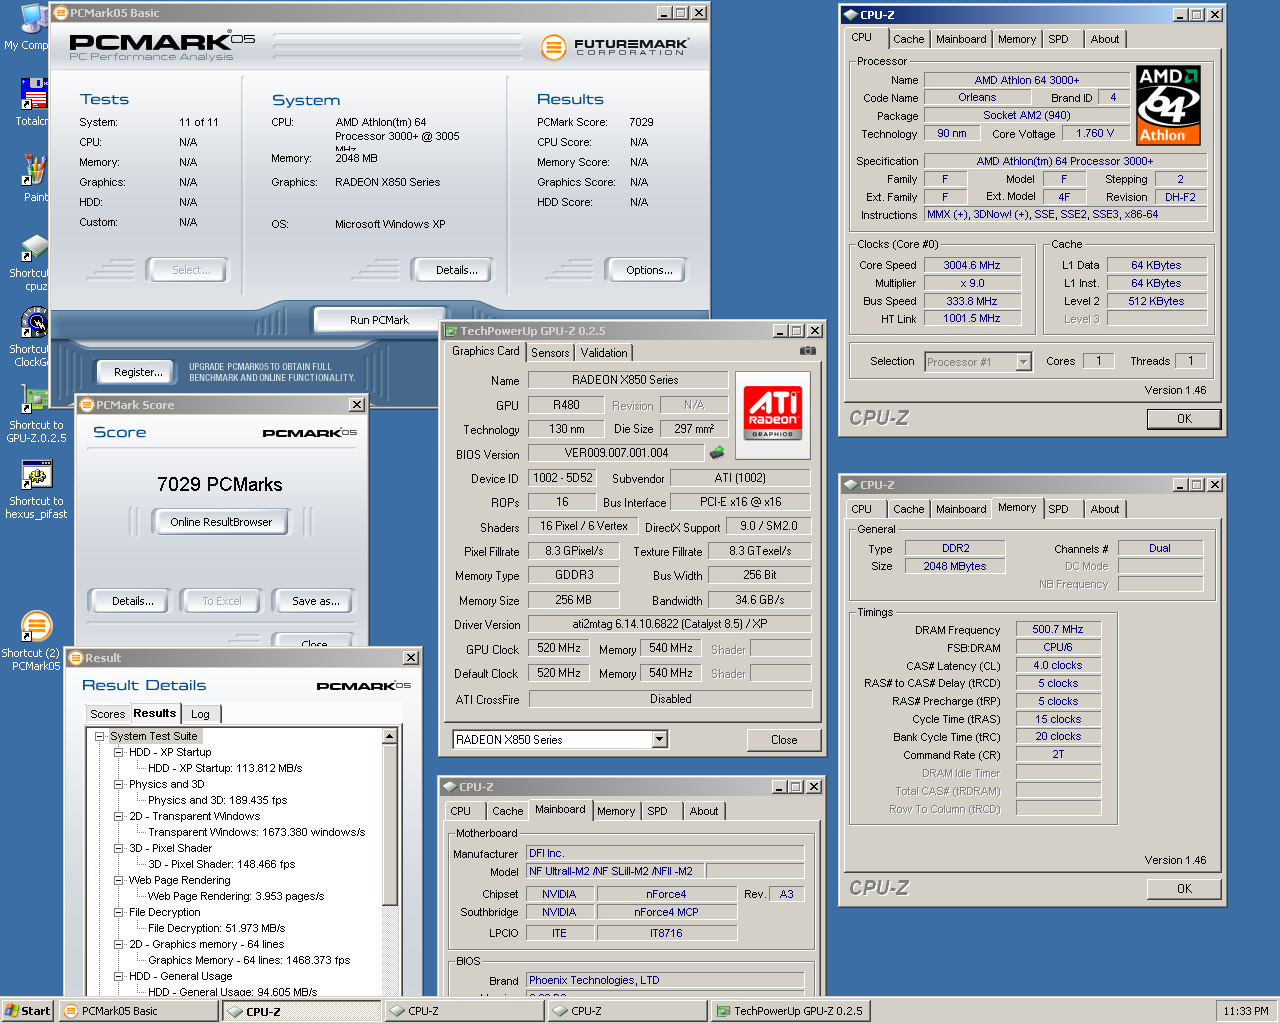The width and height of the screenshot is (1280, 1024).
Task: Launch the ClockGen desktop shortcut icon
Action: point(34,323)
